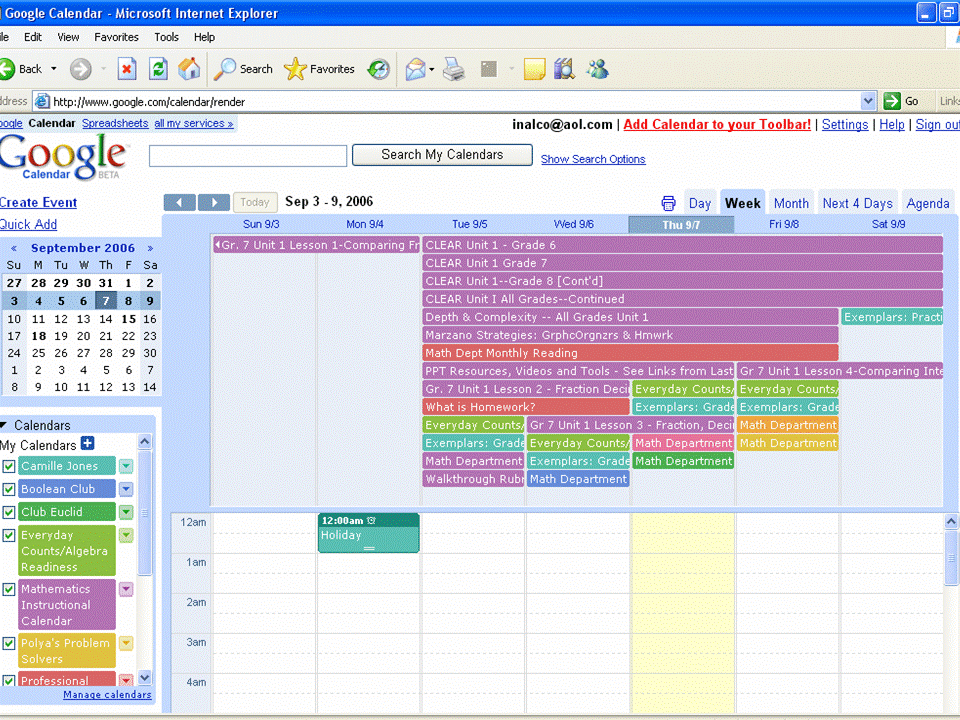The height and width of the screenshot is (720, 960).
Task: Open the Messenger people icon
Action: [597, 69]
